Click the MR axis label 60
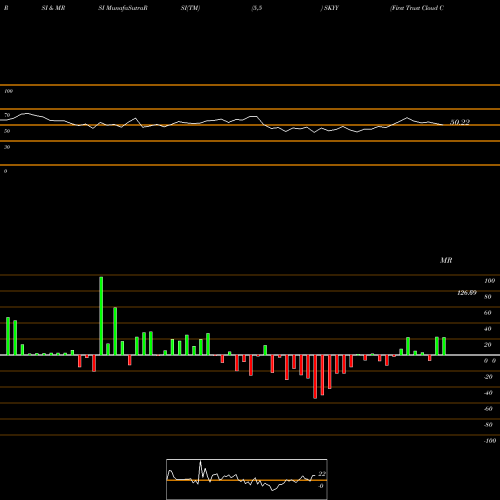Screen dimensions: 500x500 pyautogui.click(x=488, y=313)
